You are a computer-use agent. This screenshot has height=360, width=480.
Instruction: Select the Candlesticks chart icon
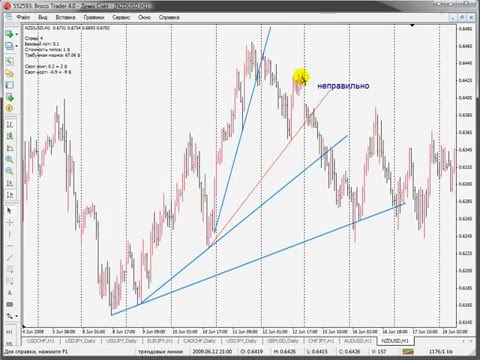pyautogui.click(x=10, y=136)
